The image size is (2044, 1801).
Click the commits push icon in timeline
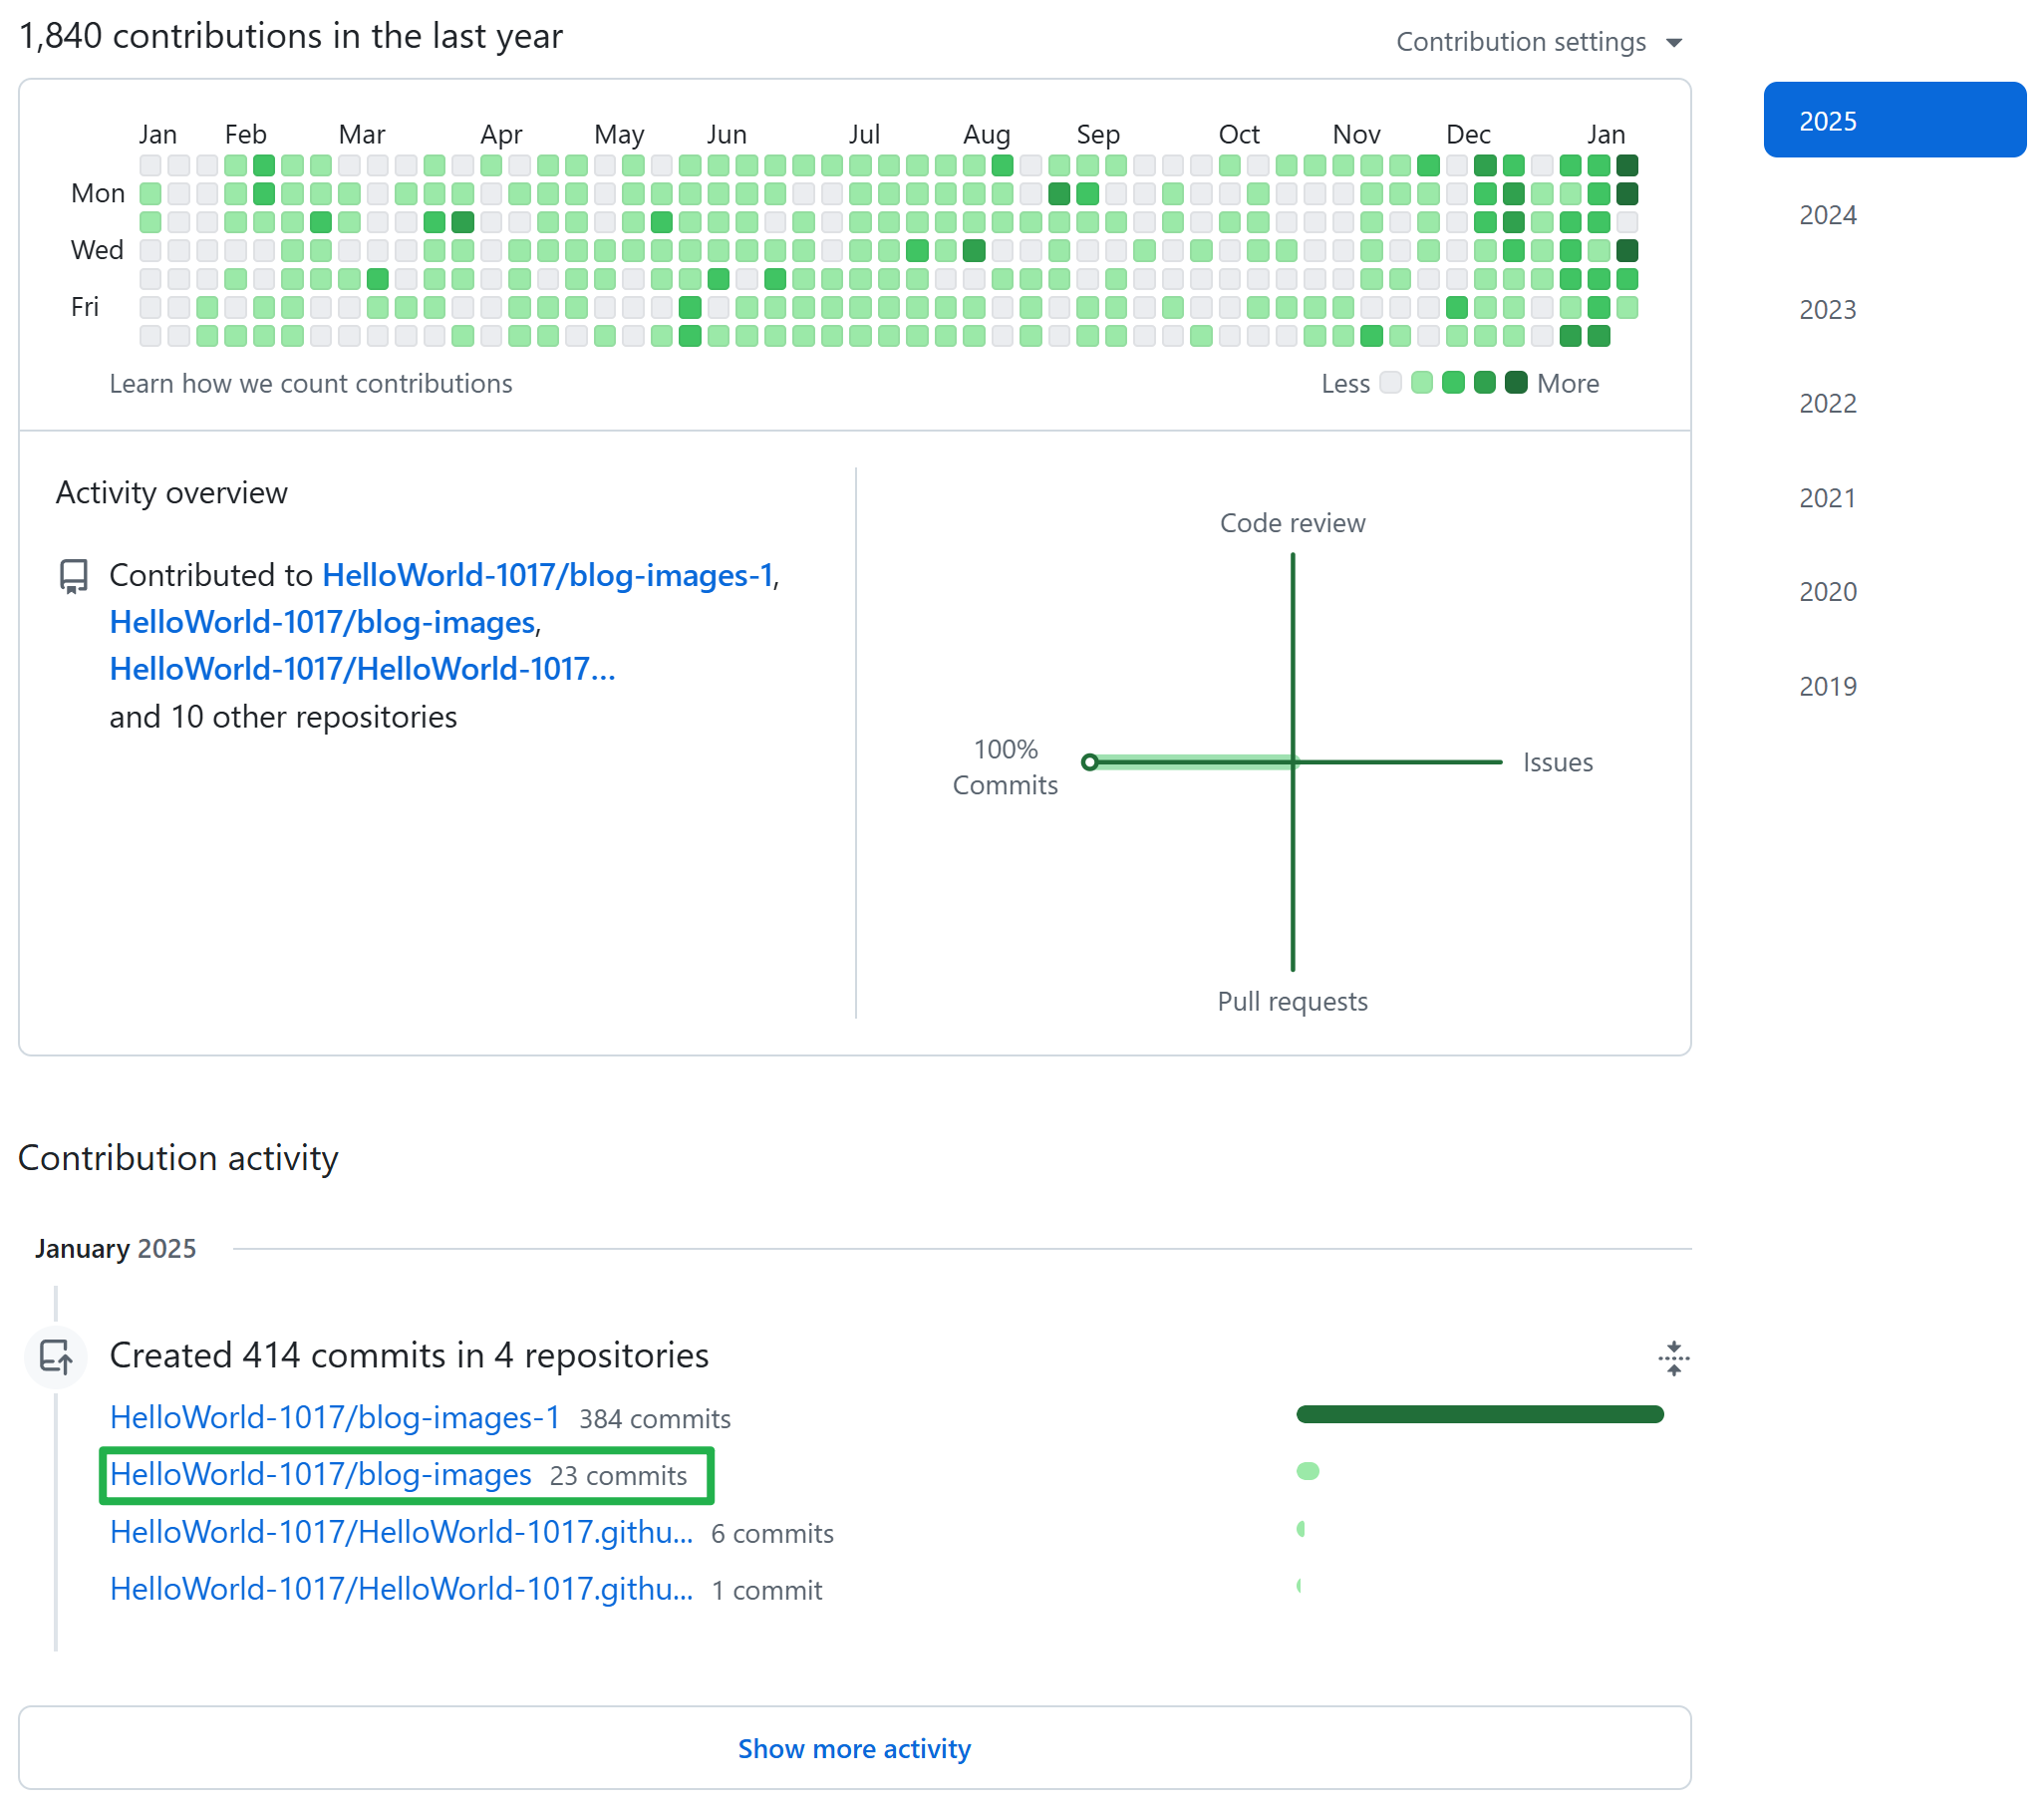point(56,1357)
